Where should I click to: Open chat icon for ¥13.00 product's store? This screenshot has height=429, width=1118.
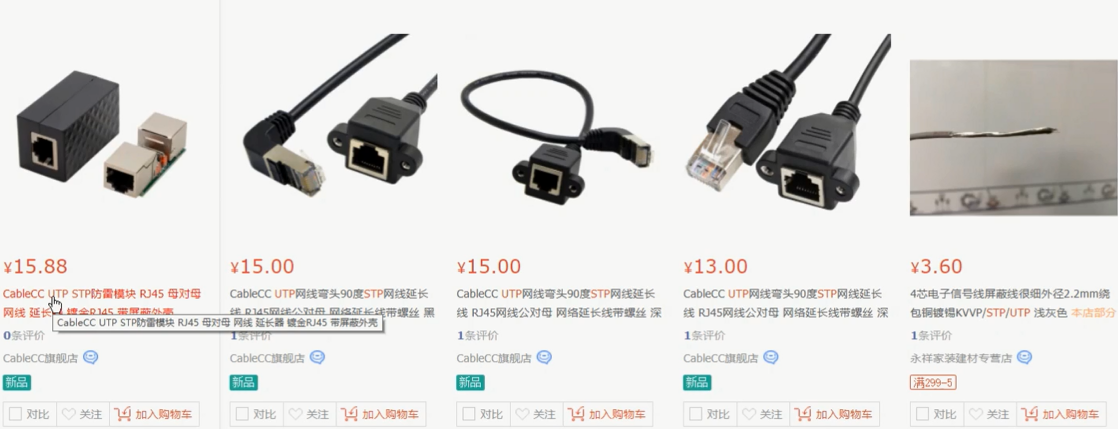coord(771,358)
